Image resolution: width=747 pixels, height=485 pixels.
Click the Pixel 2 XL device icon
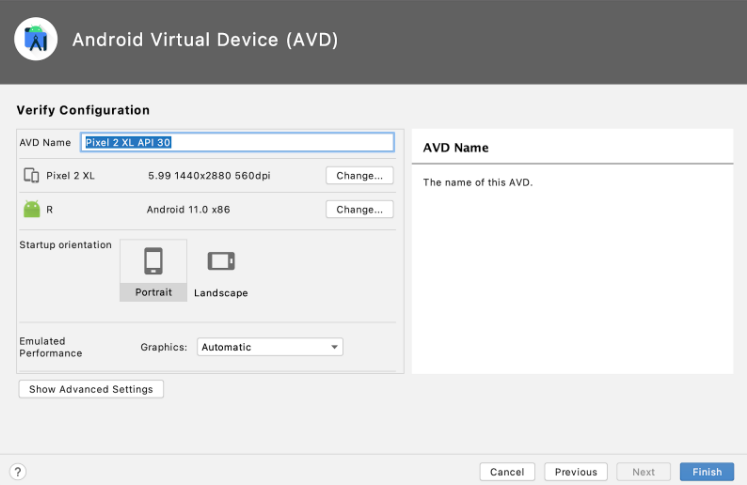31,175
